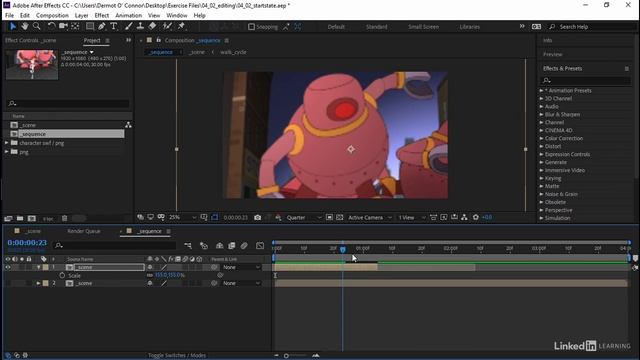Screen dimensions: 640x360
Task: Click the Composition Mini-Flowchart timeline icon
Action: click(x=188, y=246)
